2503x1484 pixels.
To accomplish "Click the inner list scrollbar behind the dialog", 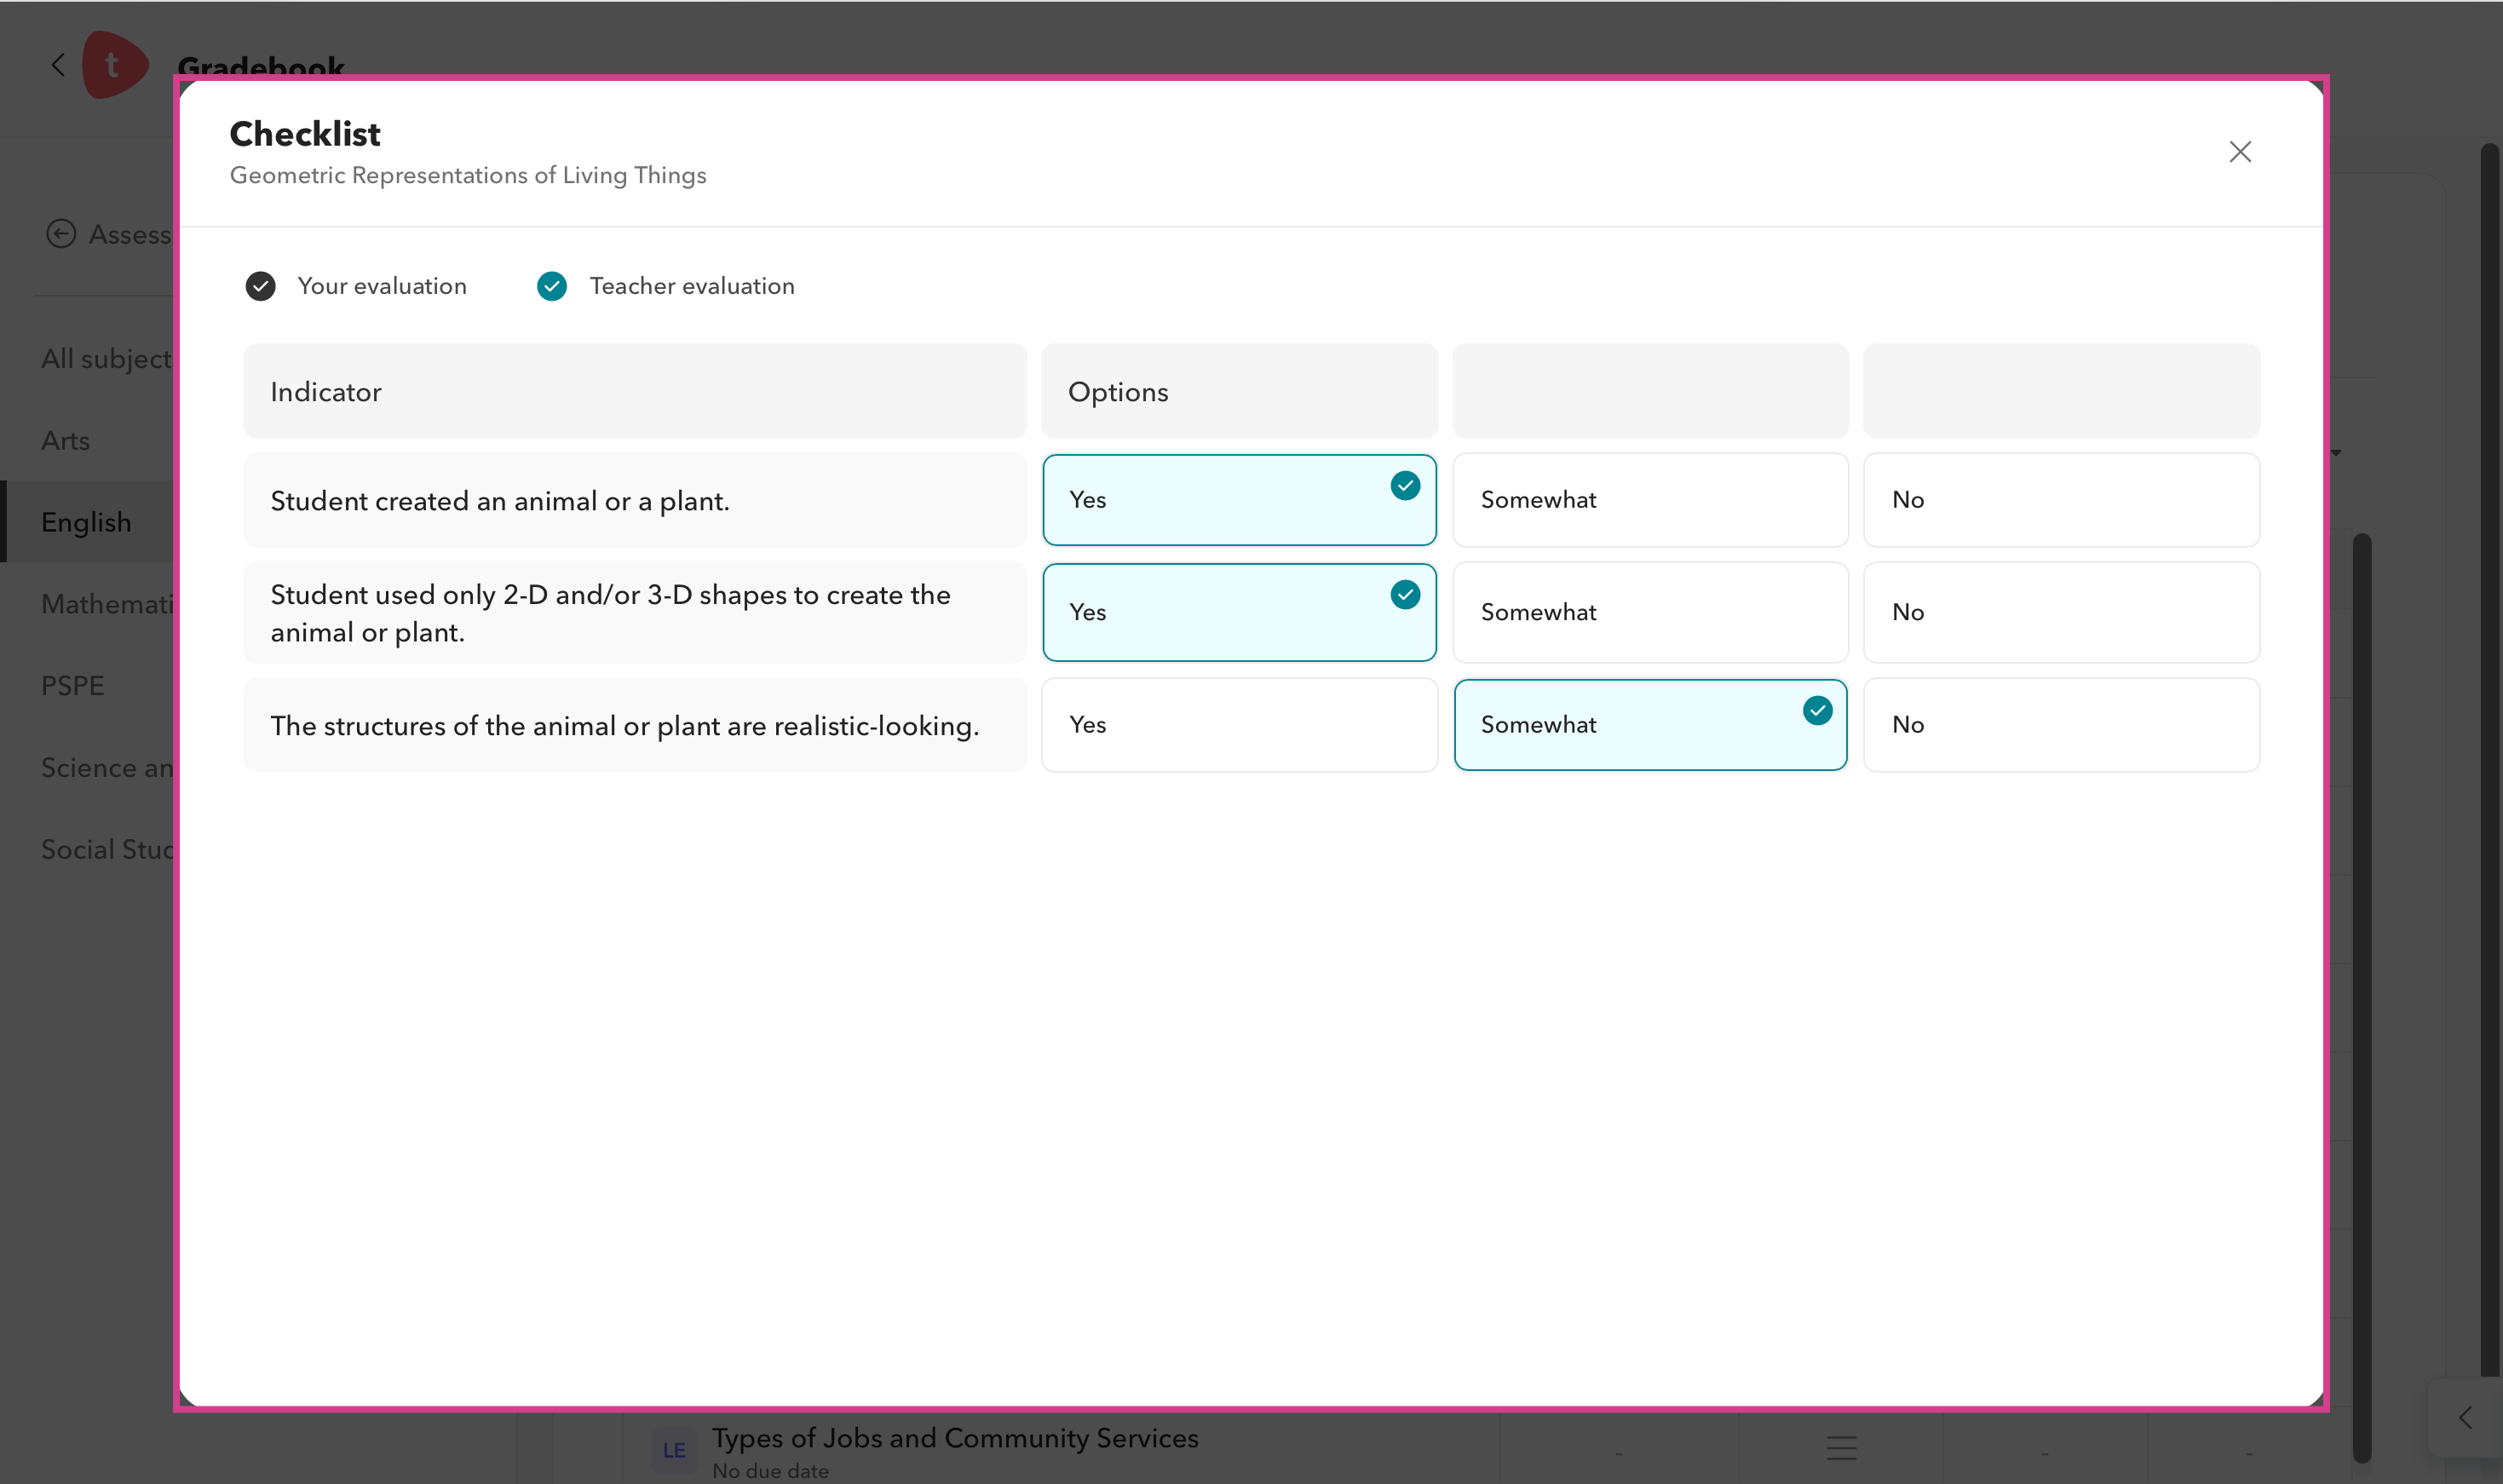I will point(2362,997).
